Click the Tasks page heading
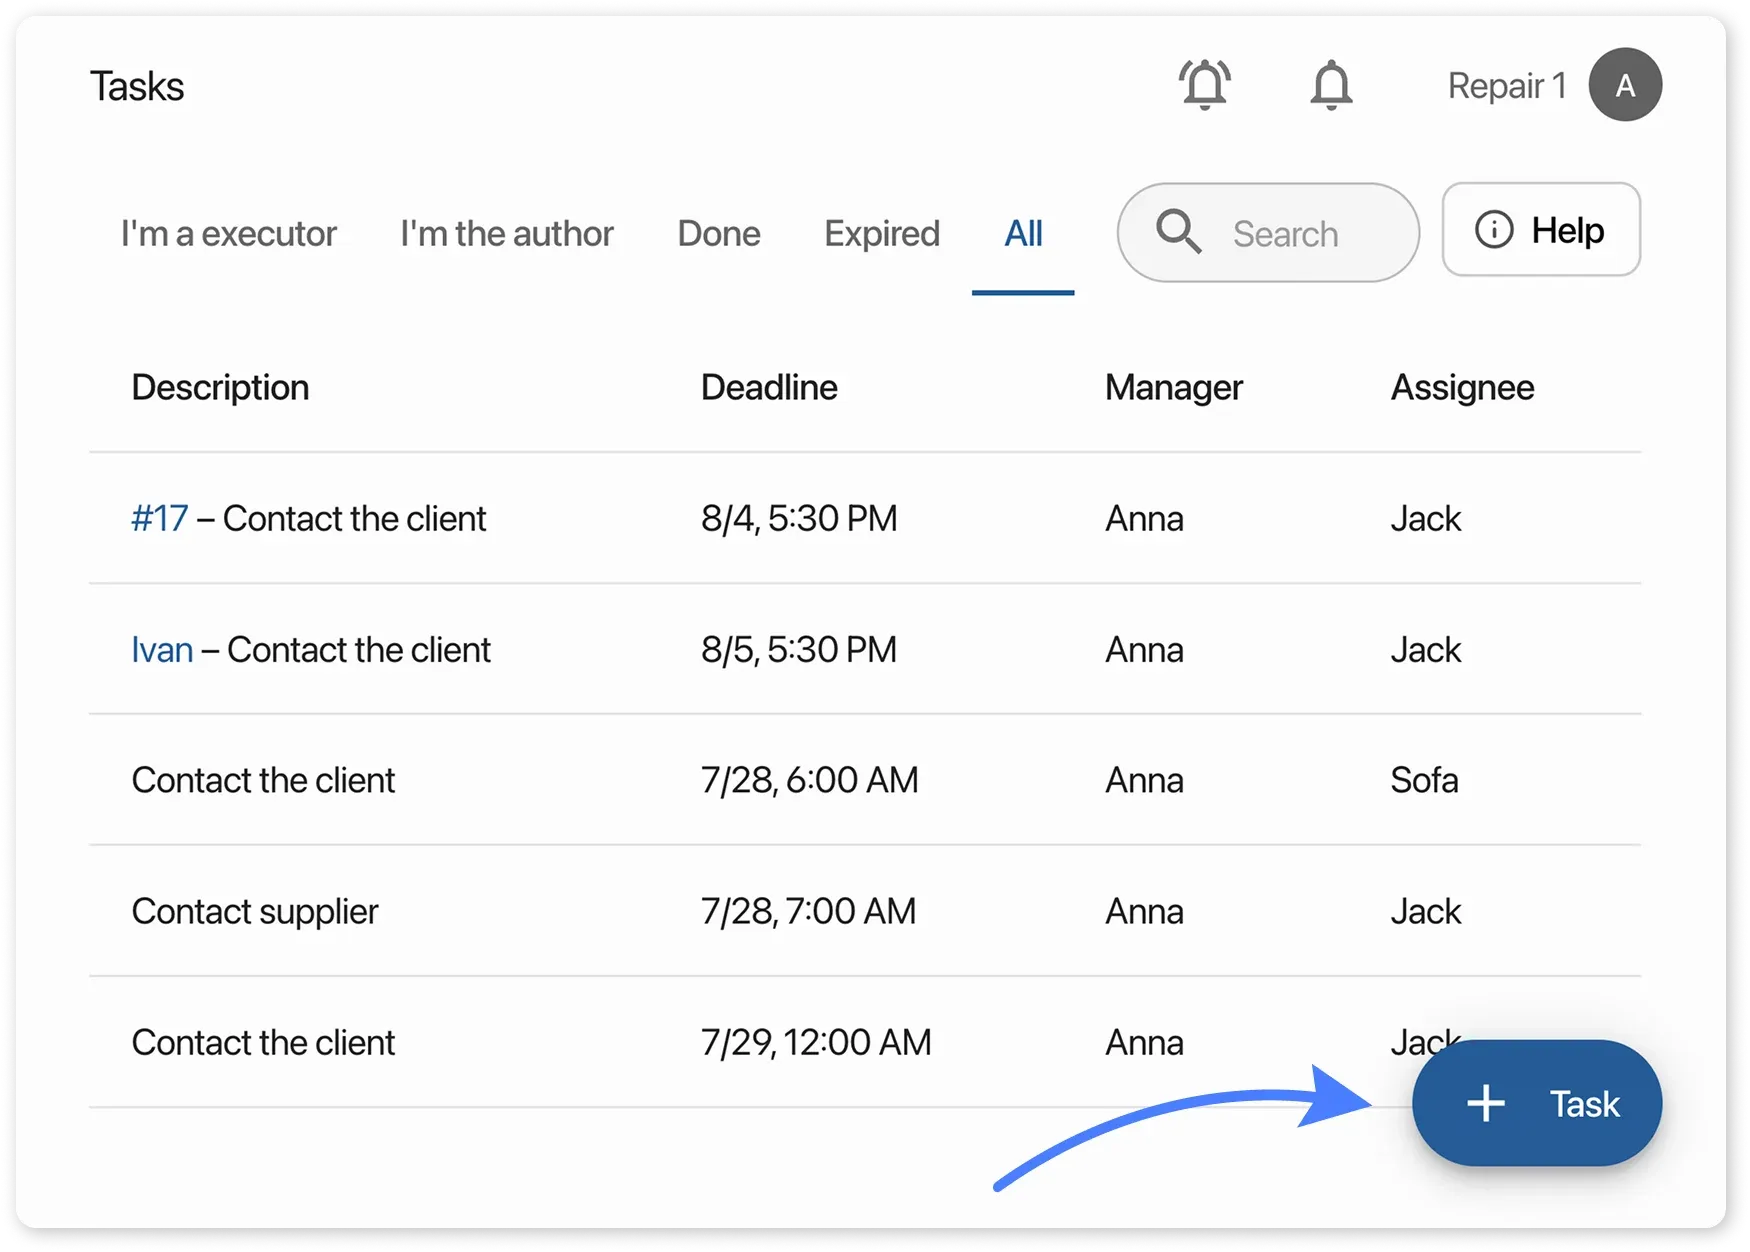 [x=136, y=85]
